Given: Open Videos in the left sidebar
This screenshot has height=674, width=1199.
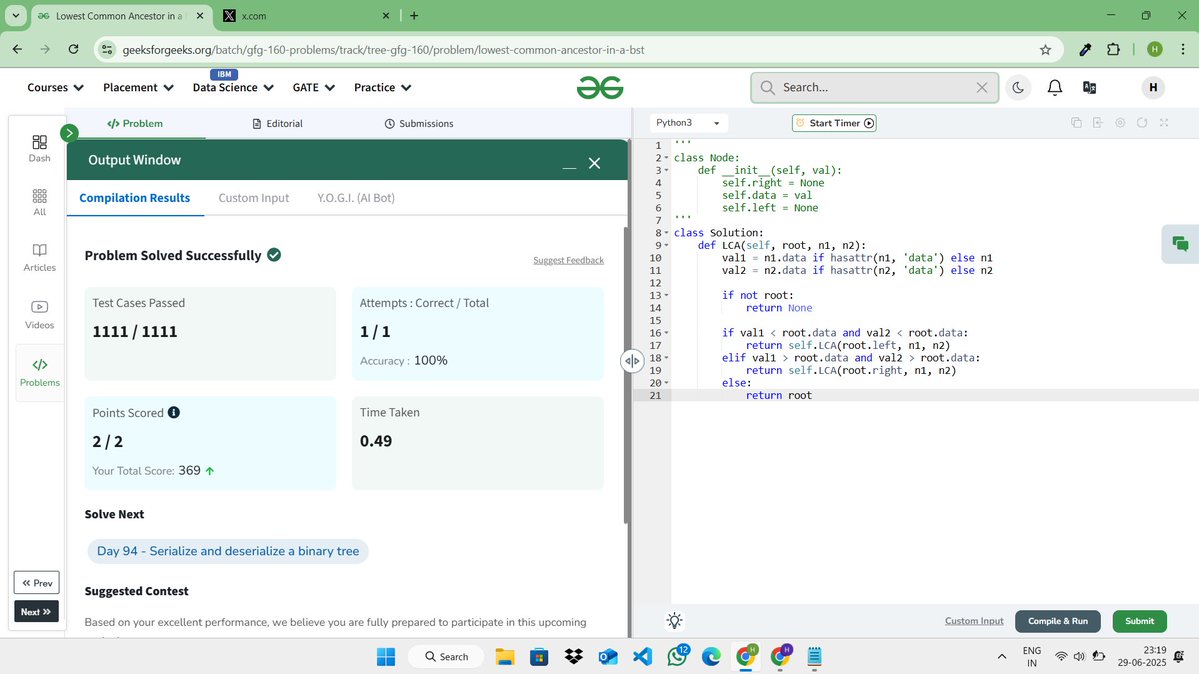Looking at the screenshot, I should tap(40, 315).
